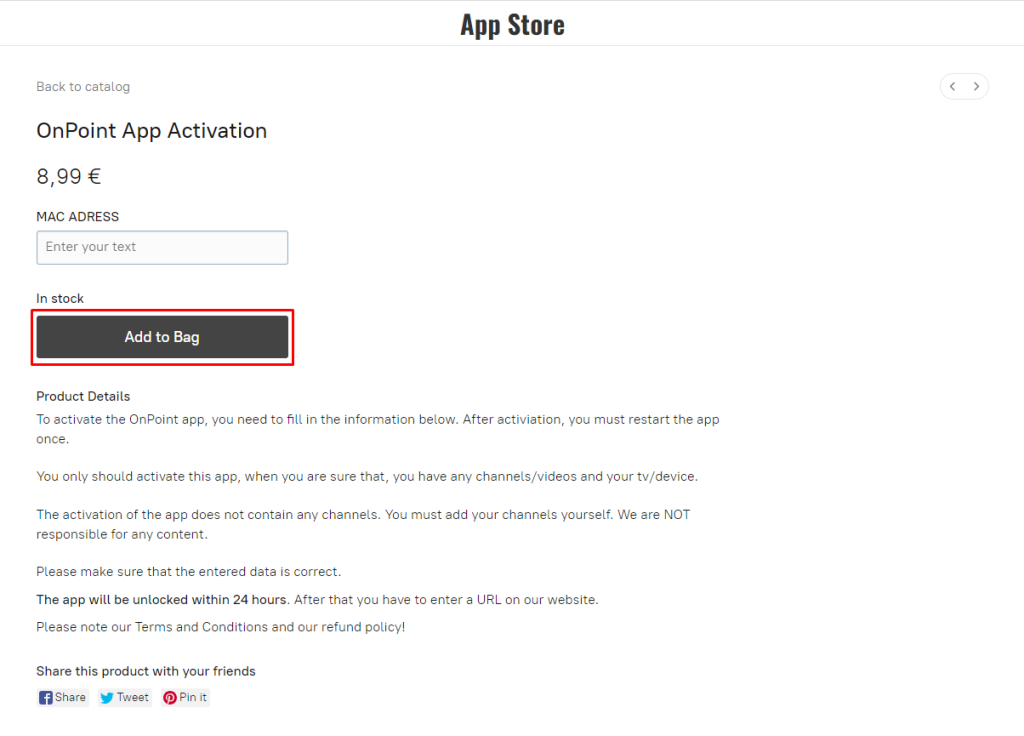Click the MAC ADRESS field label
The width and height of the screenshot is (1024, 736).
[x=77, y=217]
